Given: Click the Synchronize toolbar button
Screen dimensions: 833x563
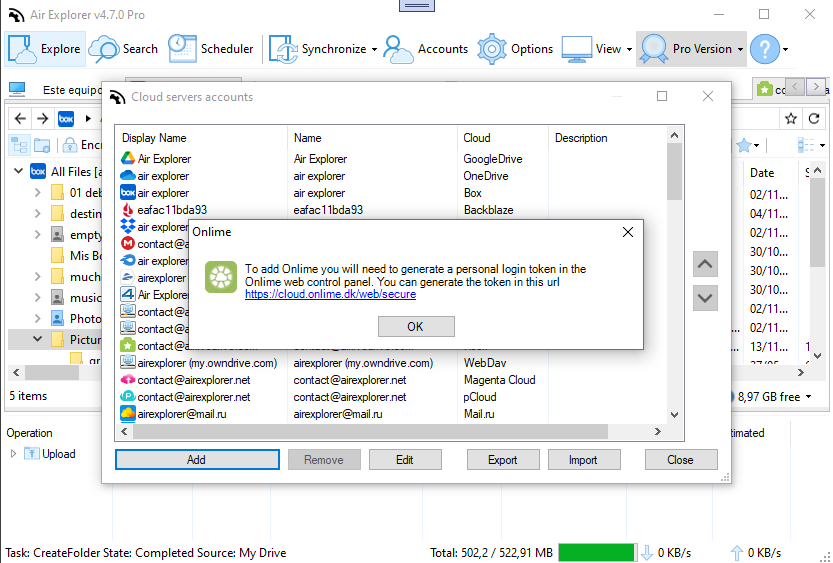Looking at the screenshot, I should (317, 49).
